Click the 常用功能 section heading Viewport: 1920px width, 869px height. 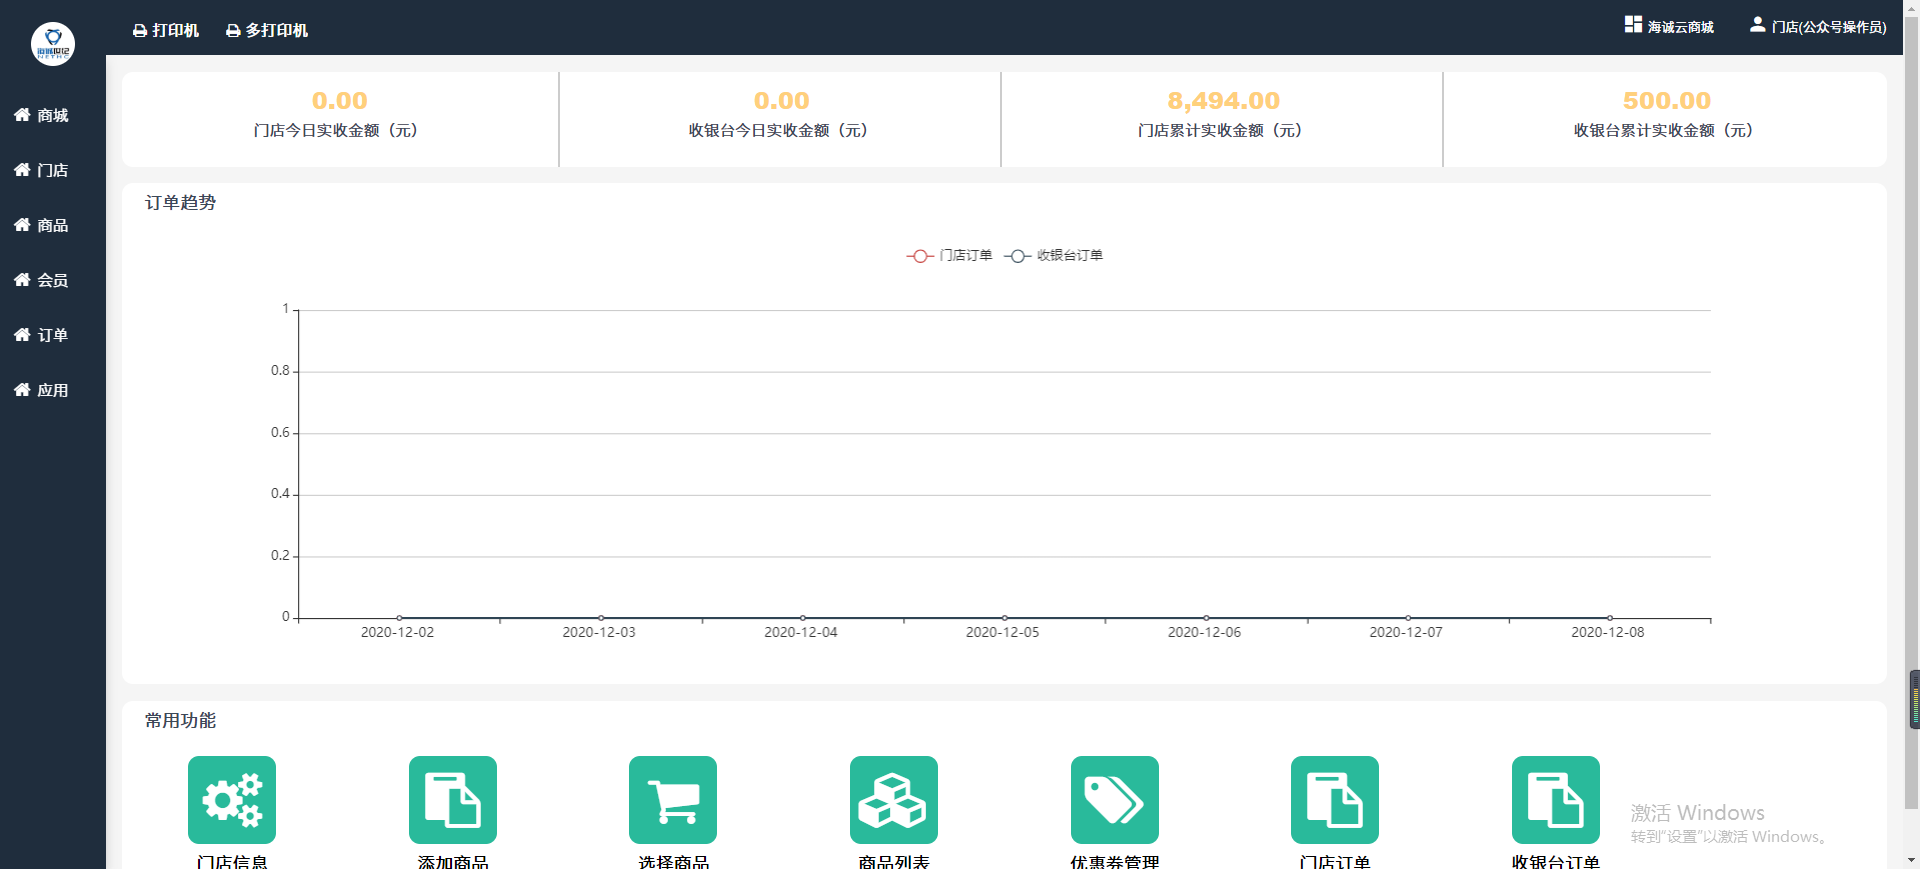pyautogui.click(x=180, y=721)
